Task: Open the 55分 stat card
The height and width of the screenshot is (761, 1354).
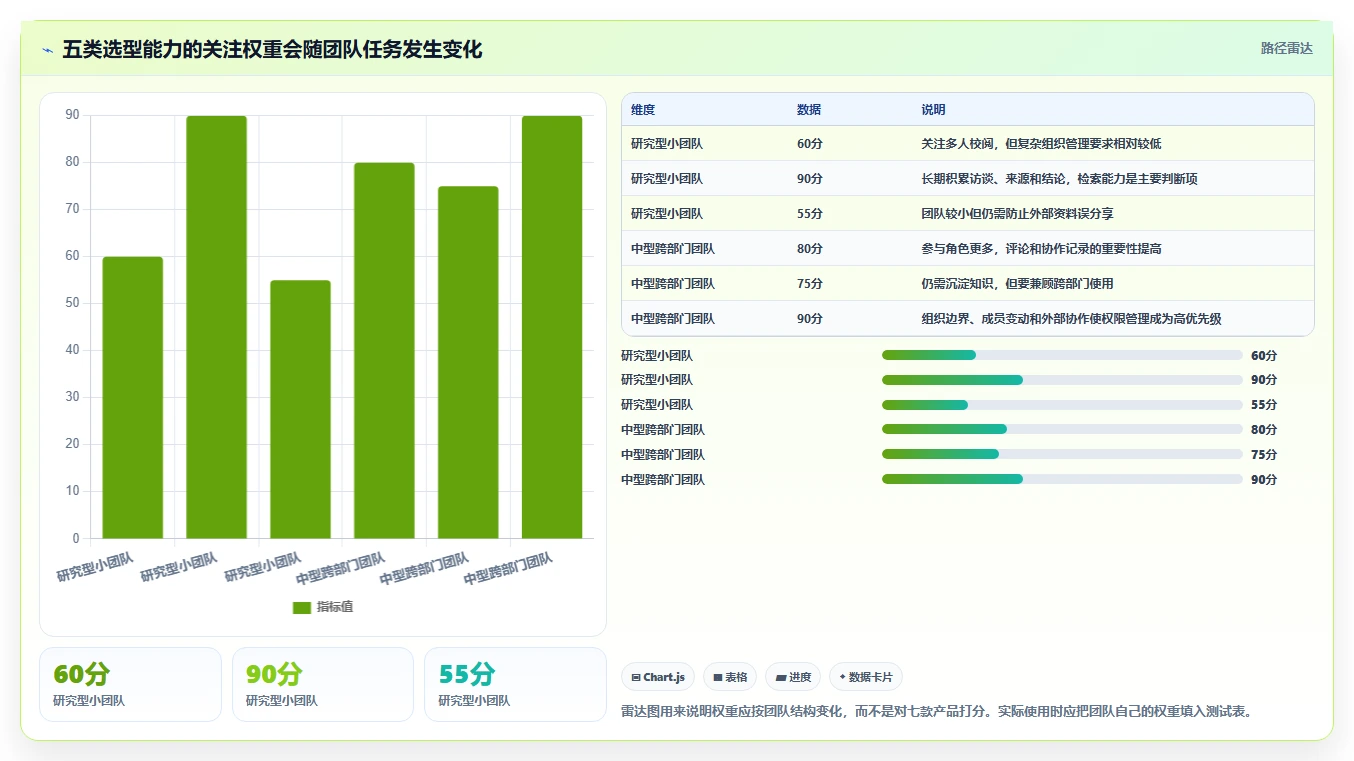Action: click(x=515, y=684)
